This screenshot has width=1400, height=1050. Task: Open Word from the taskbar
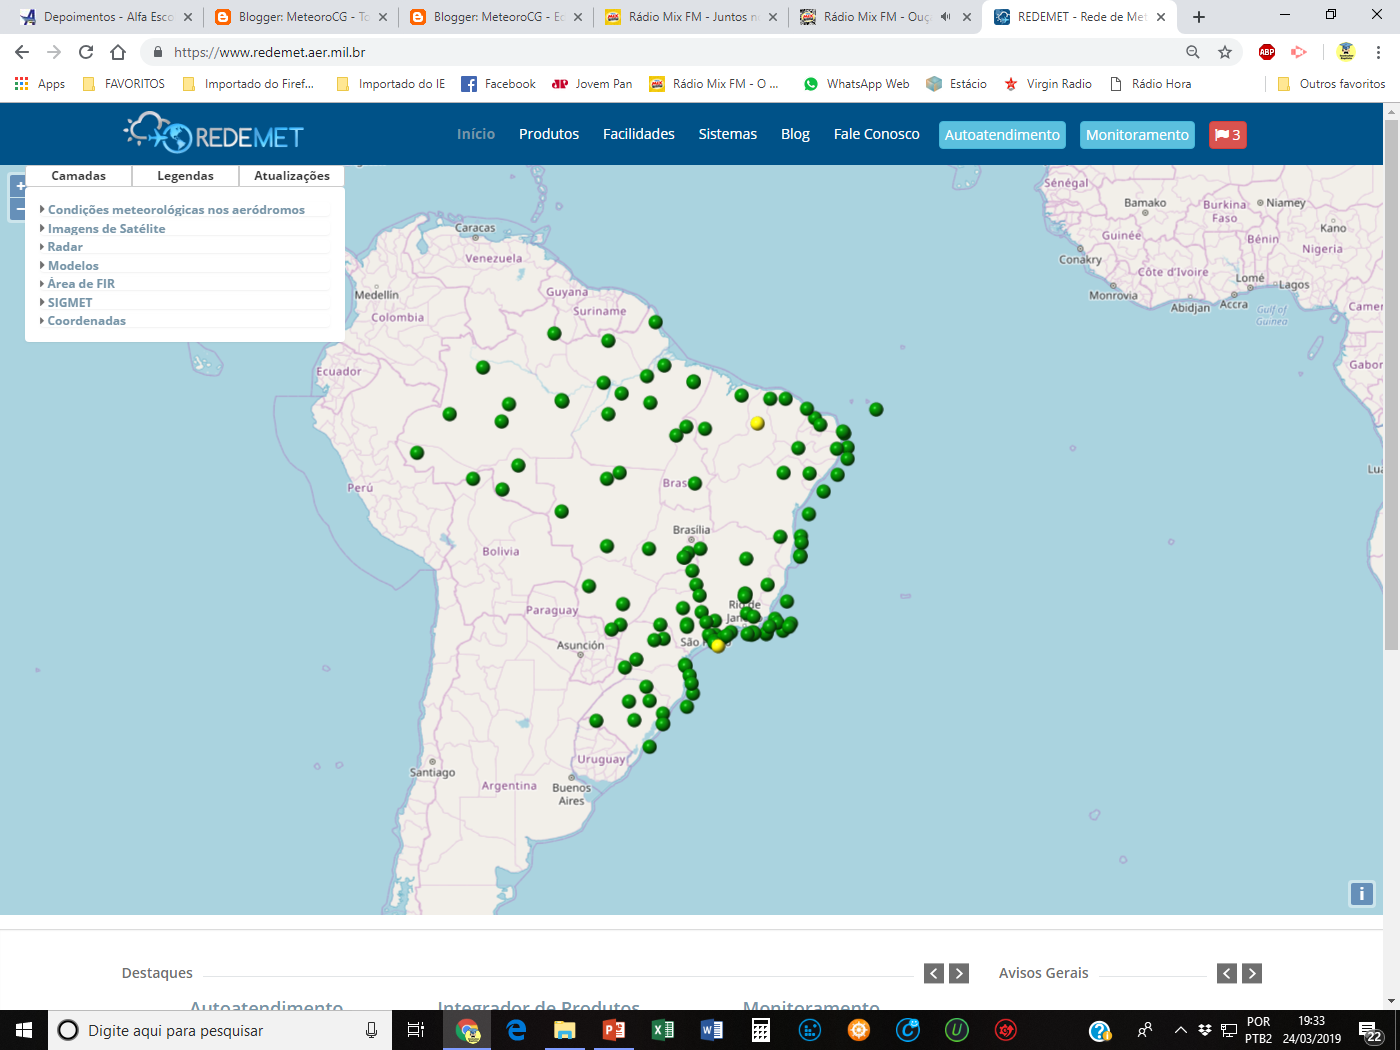tap(712, 1030)
